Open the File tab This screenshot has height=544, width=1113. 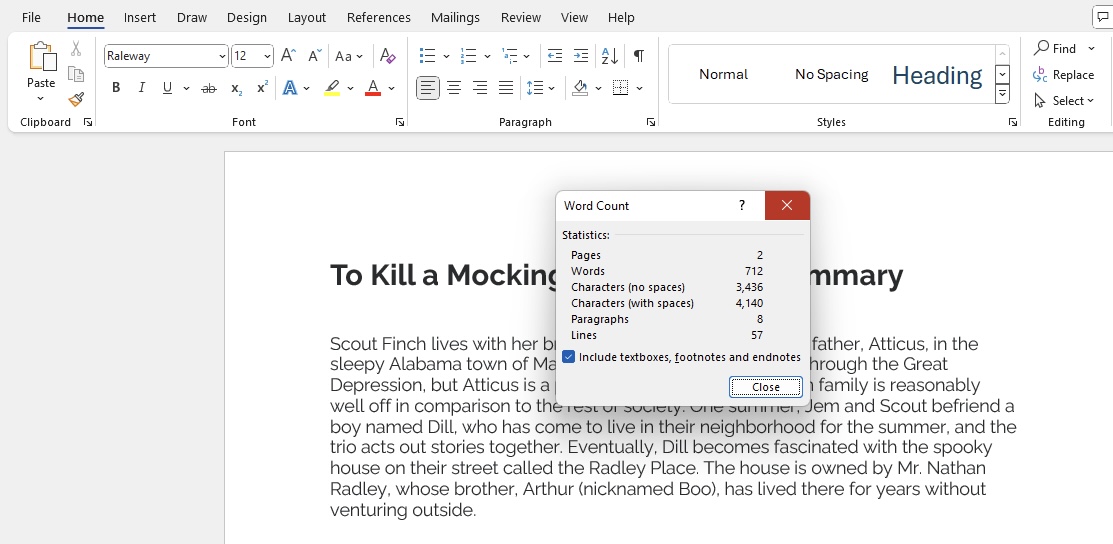(31, 17)
